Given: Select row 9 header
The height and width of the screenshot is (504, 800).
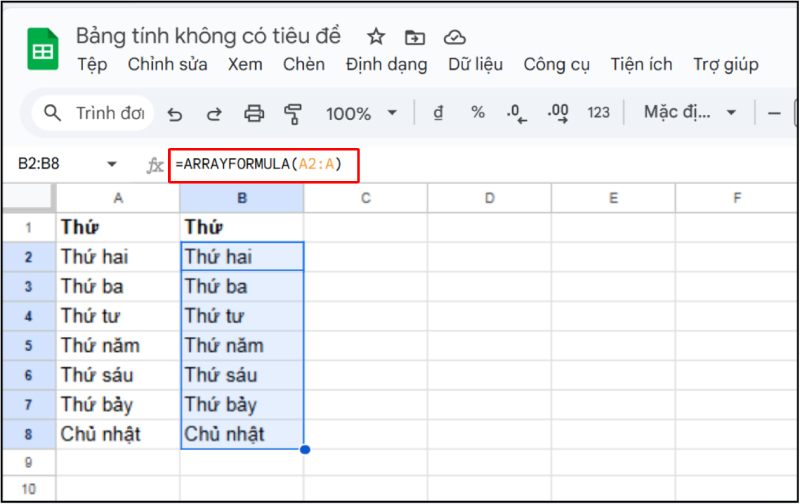Looking at the screenshot, I should [x=28, y=463].
